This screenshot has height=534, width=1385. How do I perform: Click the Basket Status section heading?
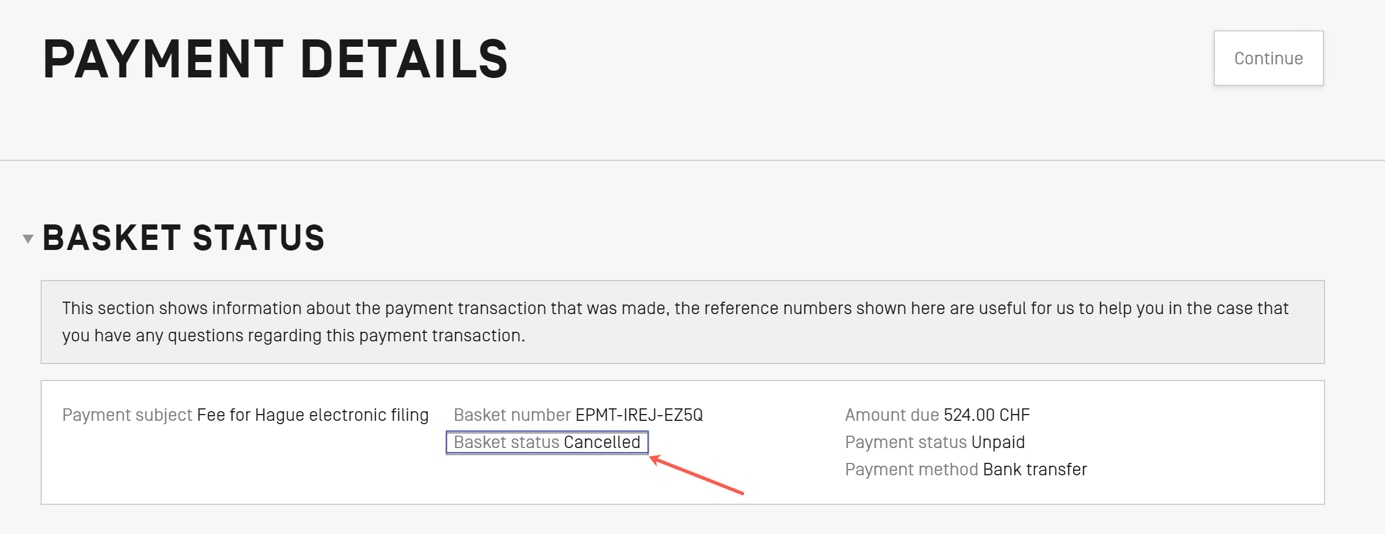(184, 238)
